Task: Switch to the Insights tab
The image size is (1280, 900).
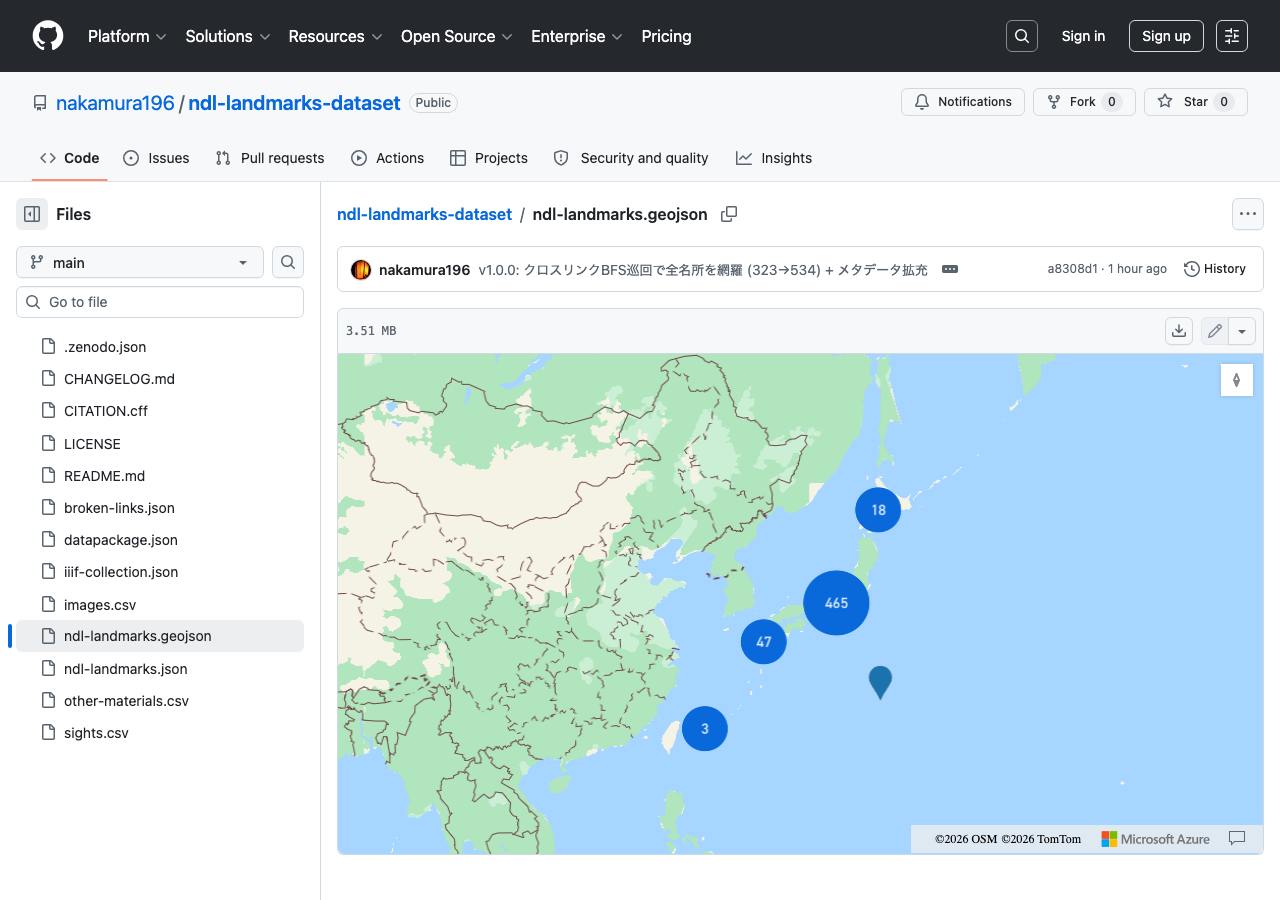Action: (774, 158)
